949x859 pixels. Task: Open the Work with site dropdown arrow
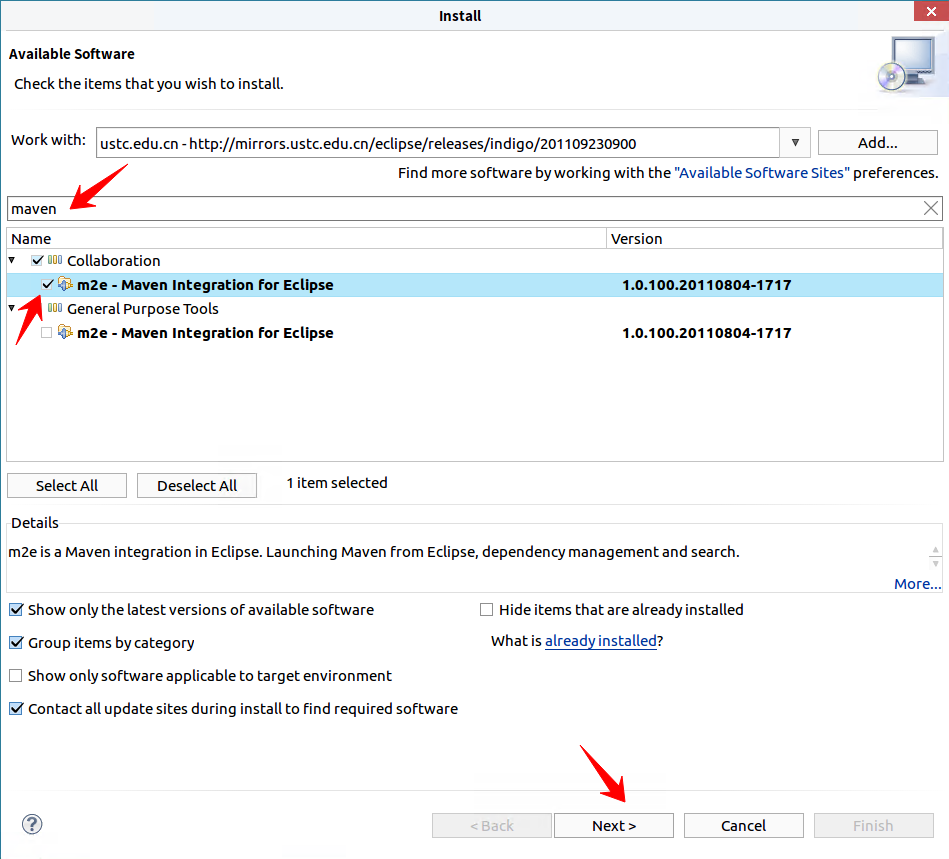pos(795,143)
